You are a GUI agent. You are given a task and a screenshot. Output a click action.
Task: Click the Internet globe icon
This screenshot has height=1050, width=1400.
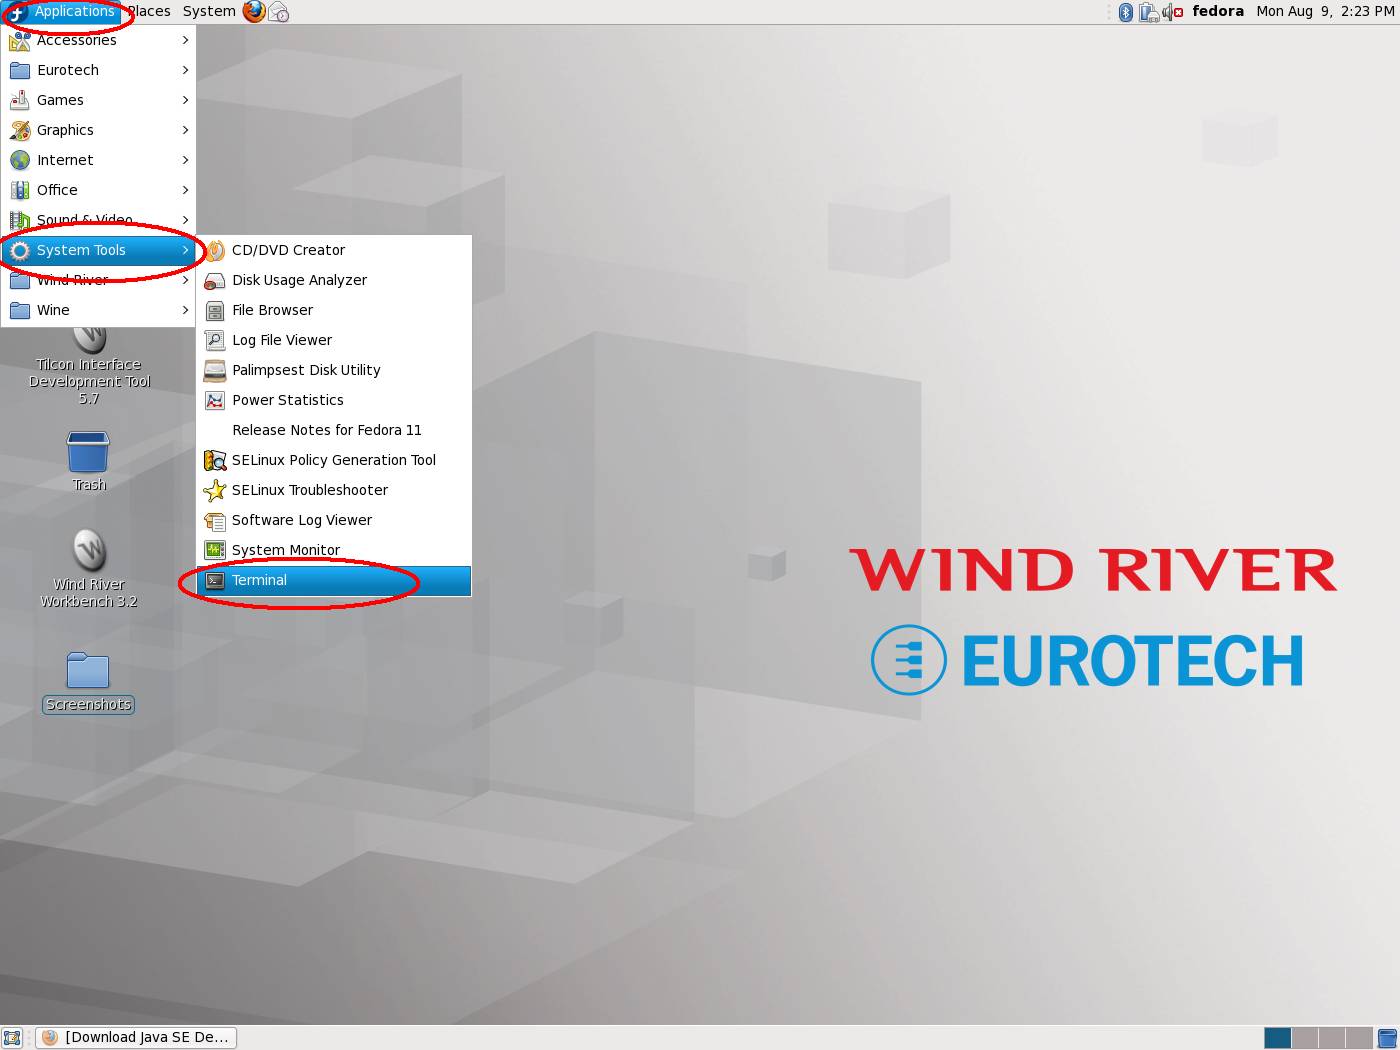20,160
